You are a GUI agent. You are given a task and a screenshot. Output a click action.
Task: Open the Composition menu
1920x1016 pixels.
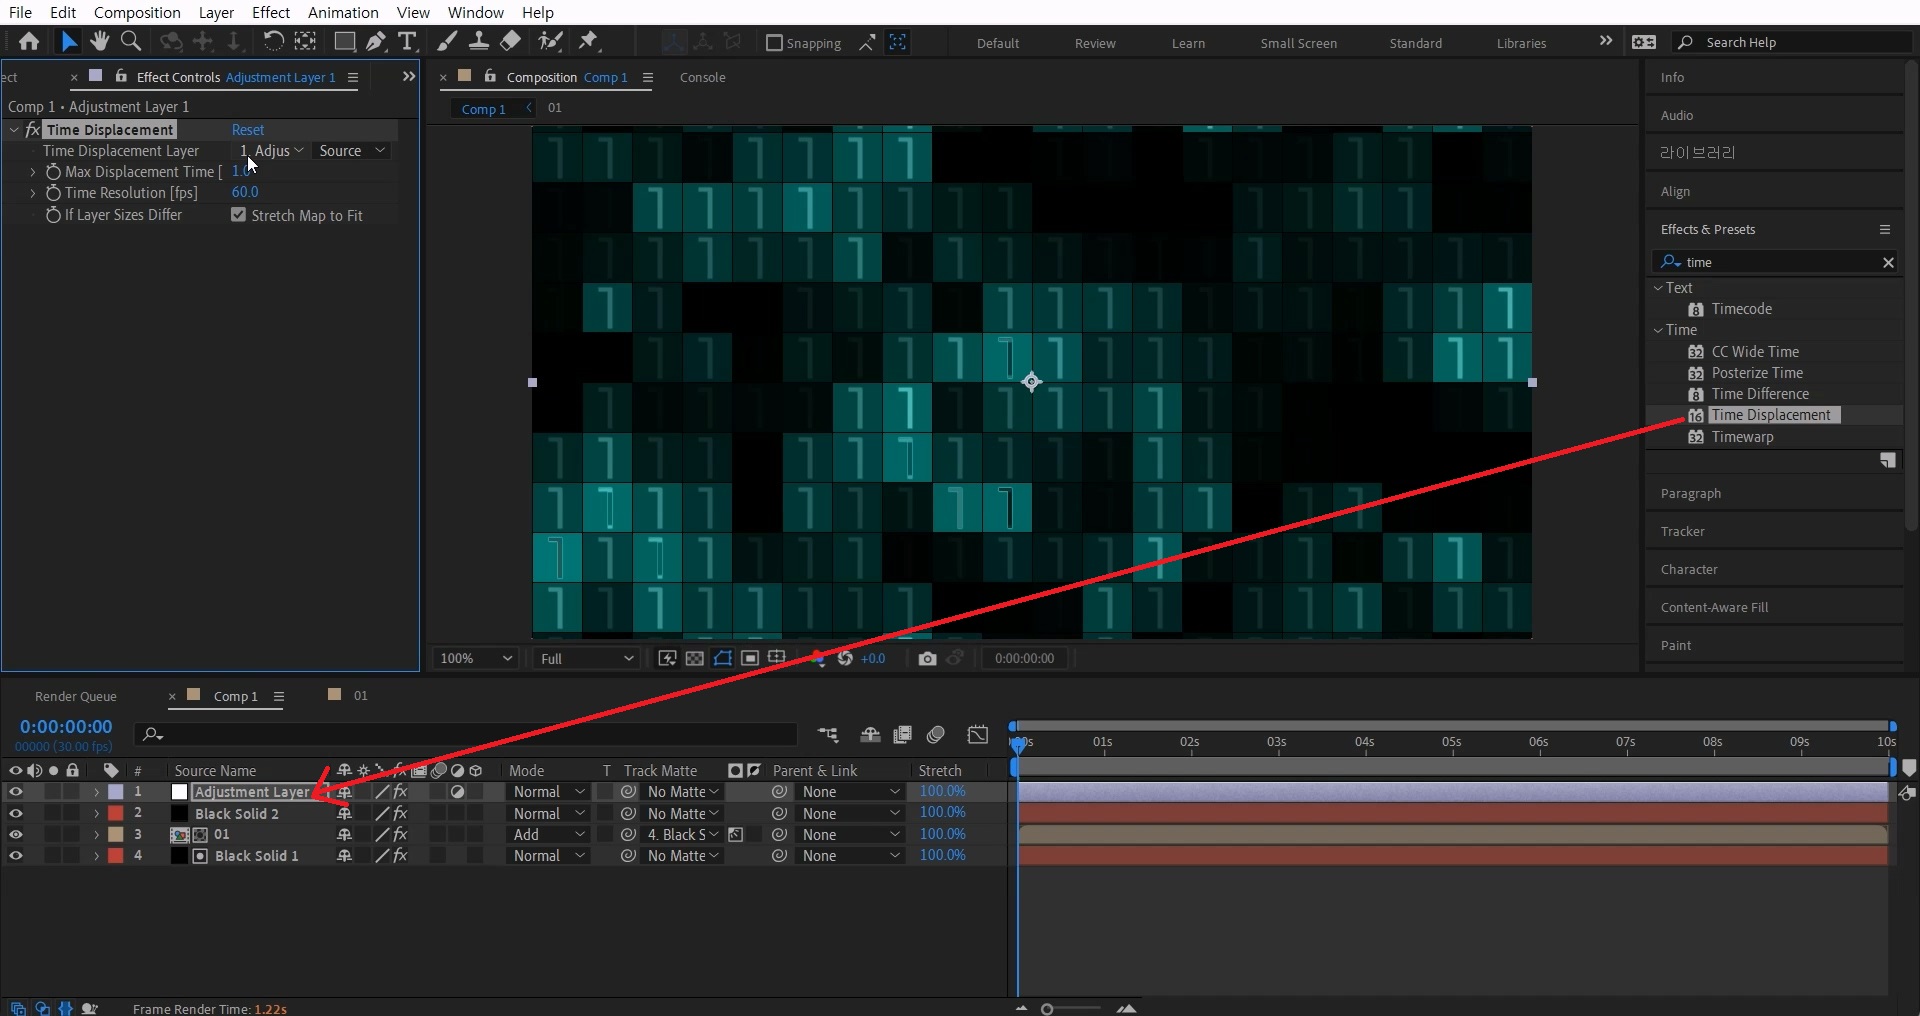[x=137, y=12]
